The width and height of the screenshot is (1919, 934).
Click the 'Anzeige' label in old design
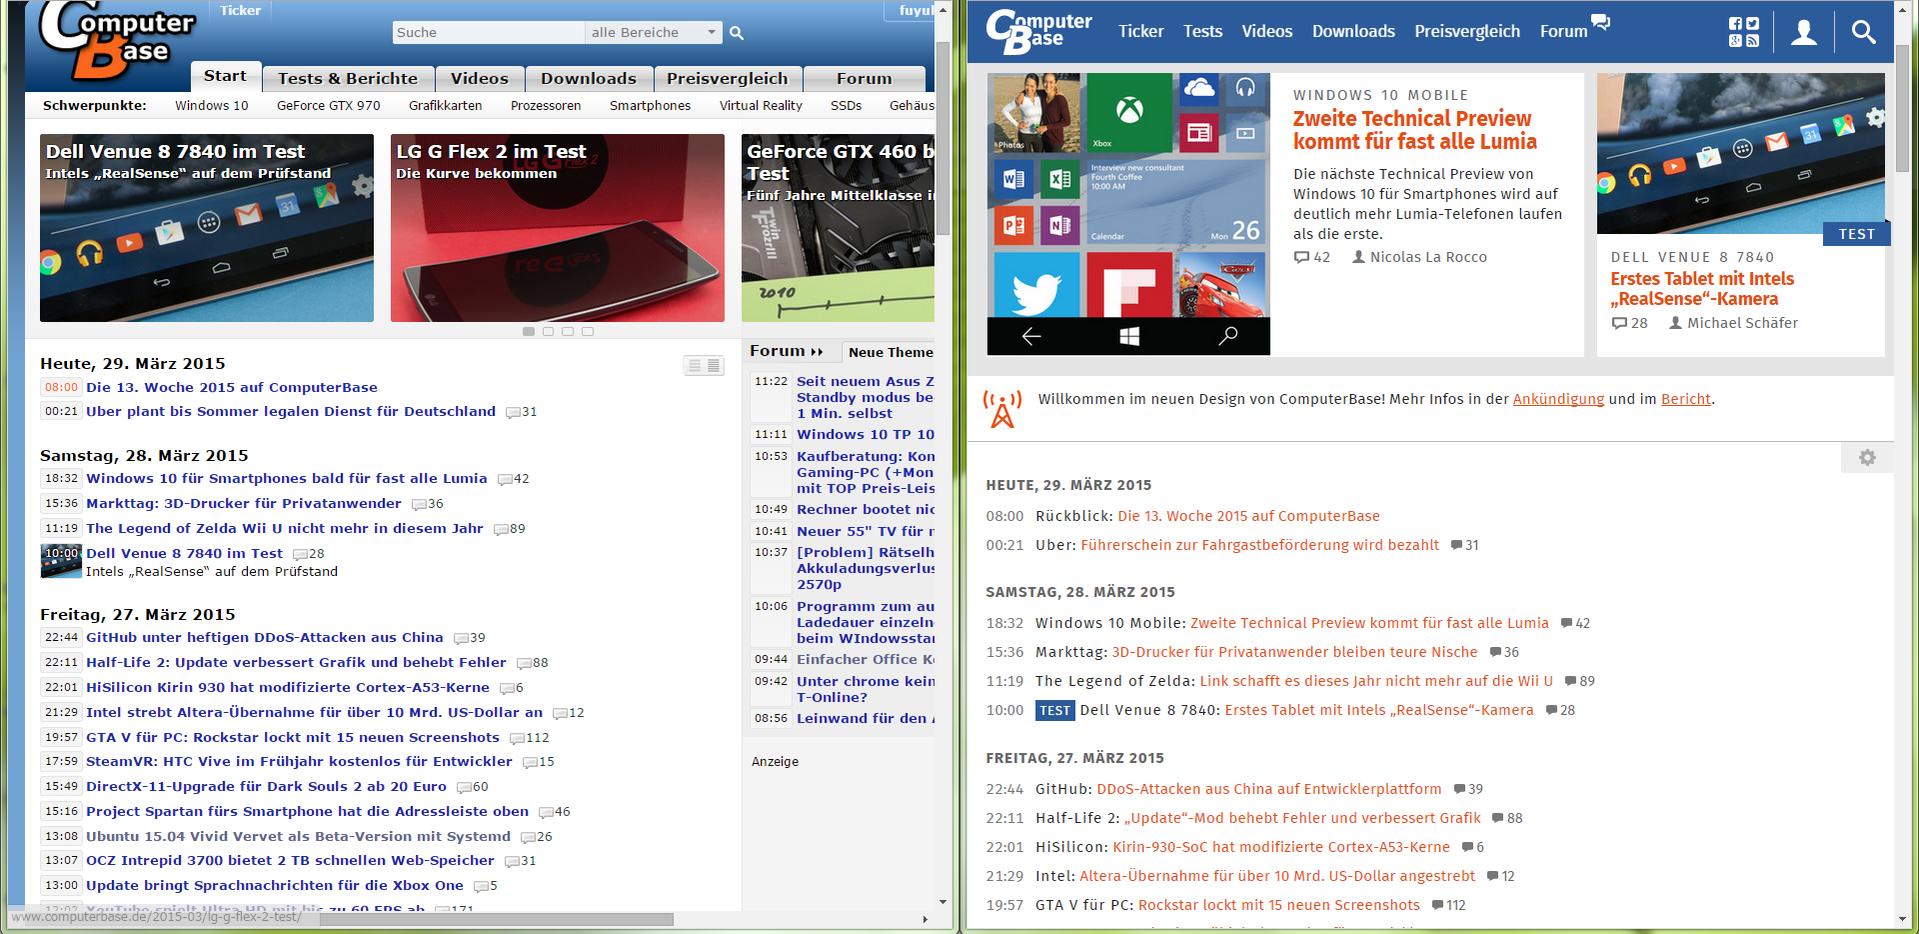(x=775, y=762)
